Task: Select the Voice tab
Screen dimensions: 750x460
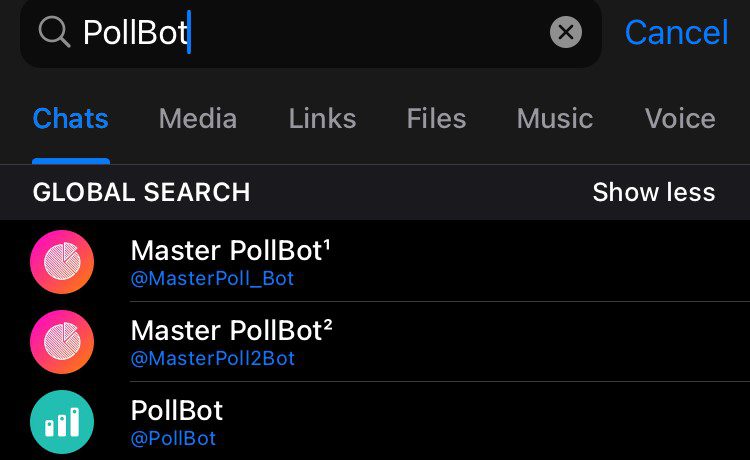Action: click(x=680, y=119)
